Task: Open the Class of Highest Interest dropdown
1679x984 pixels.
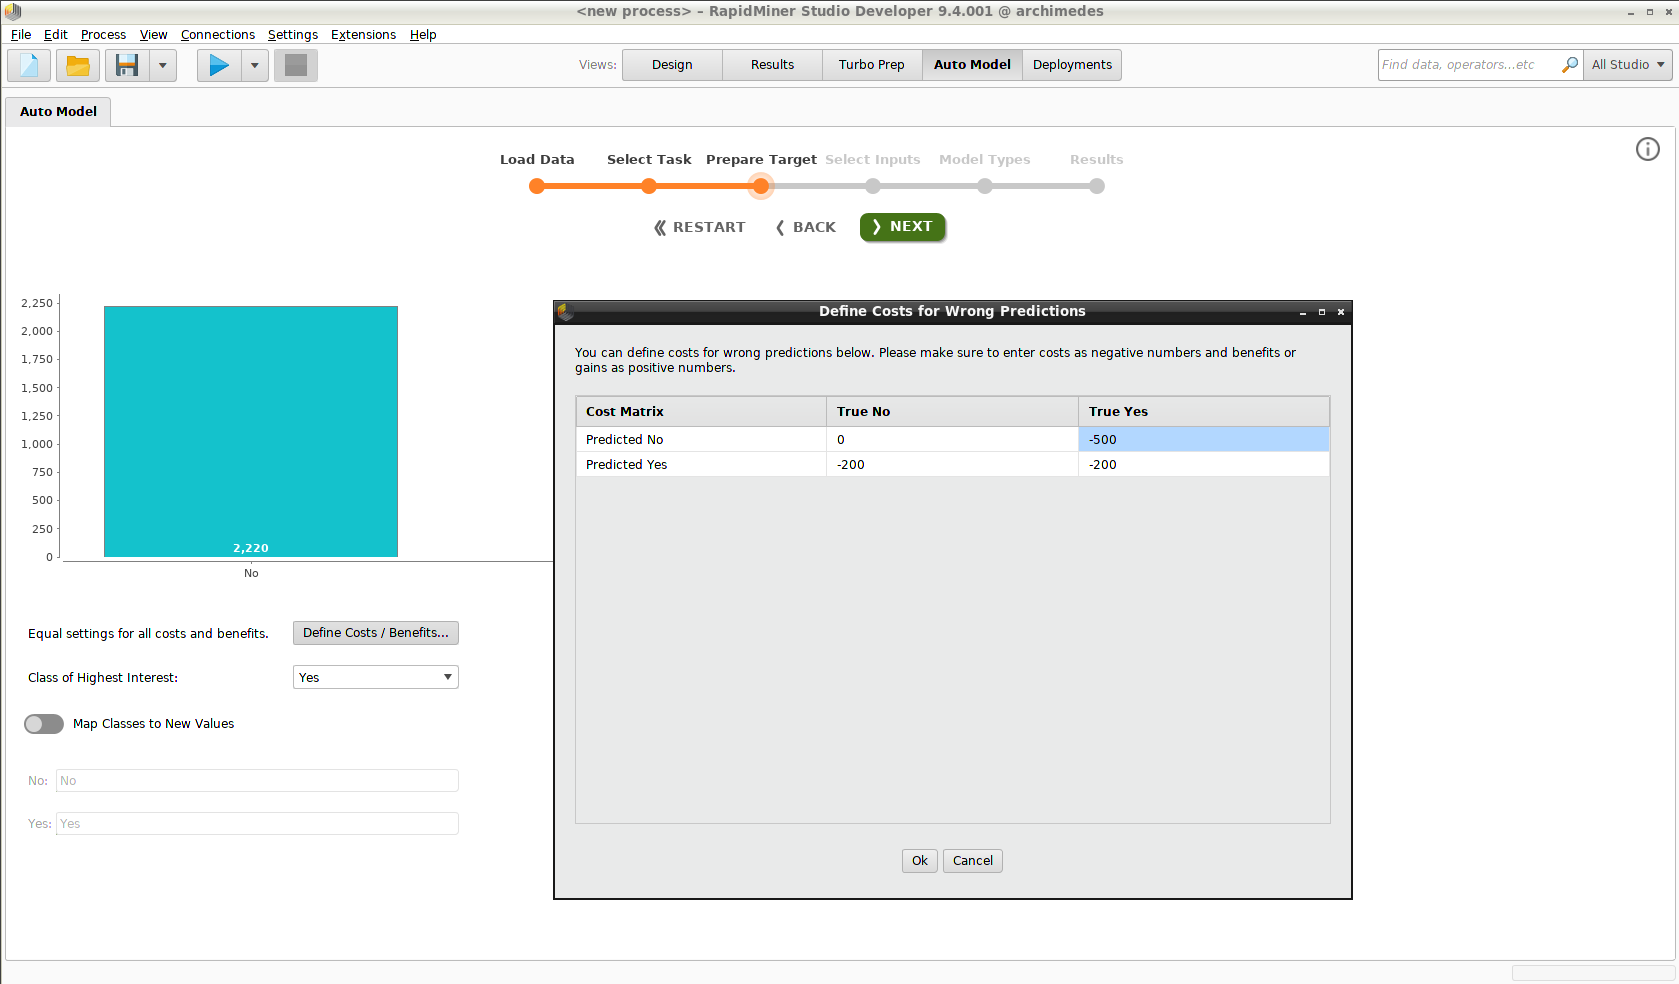Action: [x=376, y=677]
